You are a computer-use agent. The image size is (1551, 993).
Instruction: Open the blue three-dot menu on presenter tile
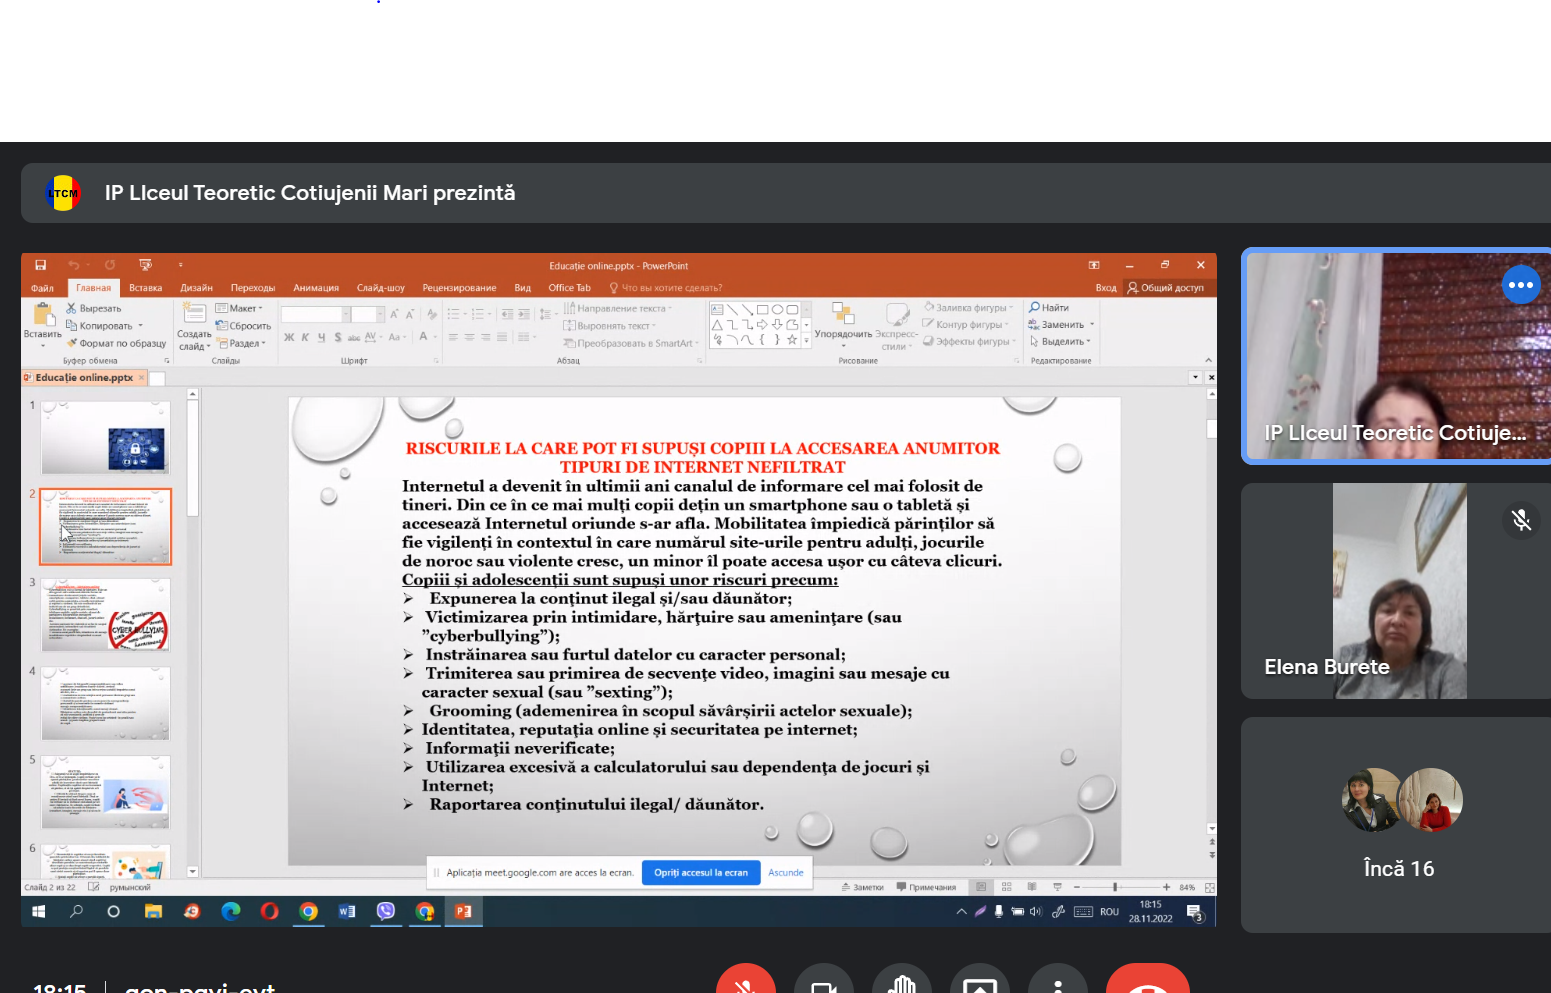click(x=1520, y=285)
